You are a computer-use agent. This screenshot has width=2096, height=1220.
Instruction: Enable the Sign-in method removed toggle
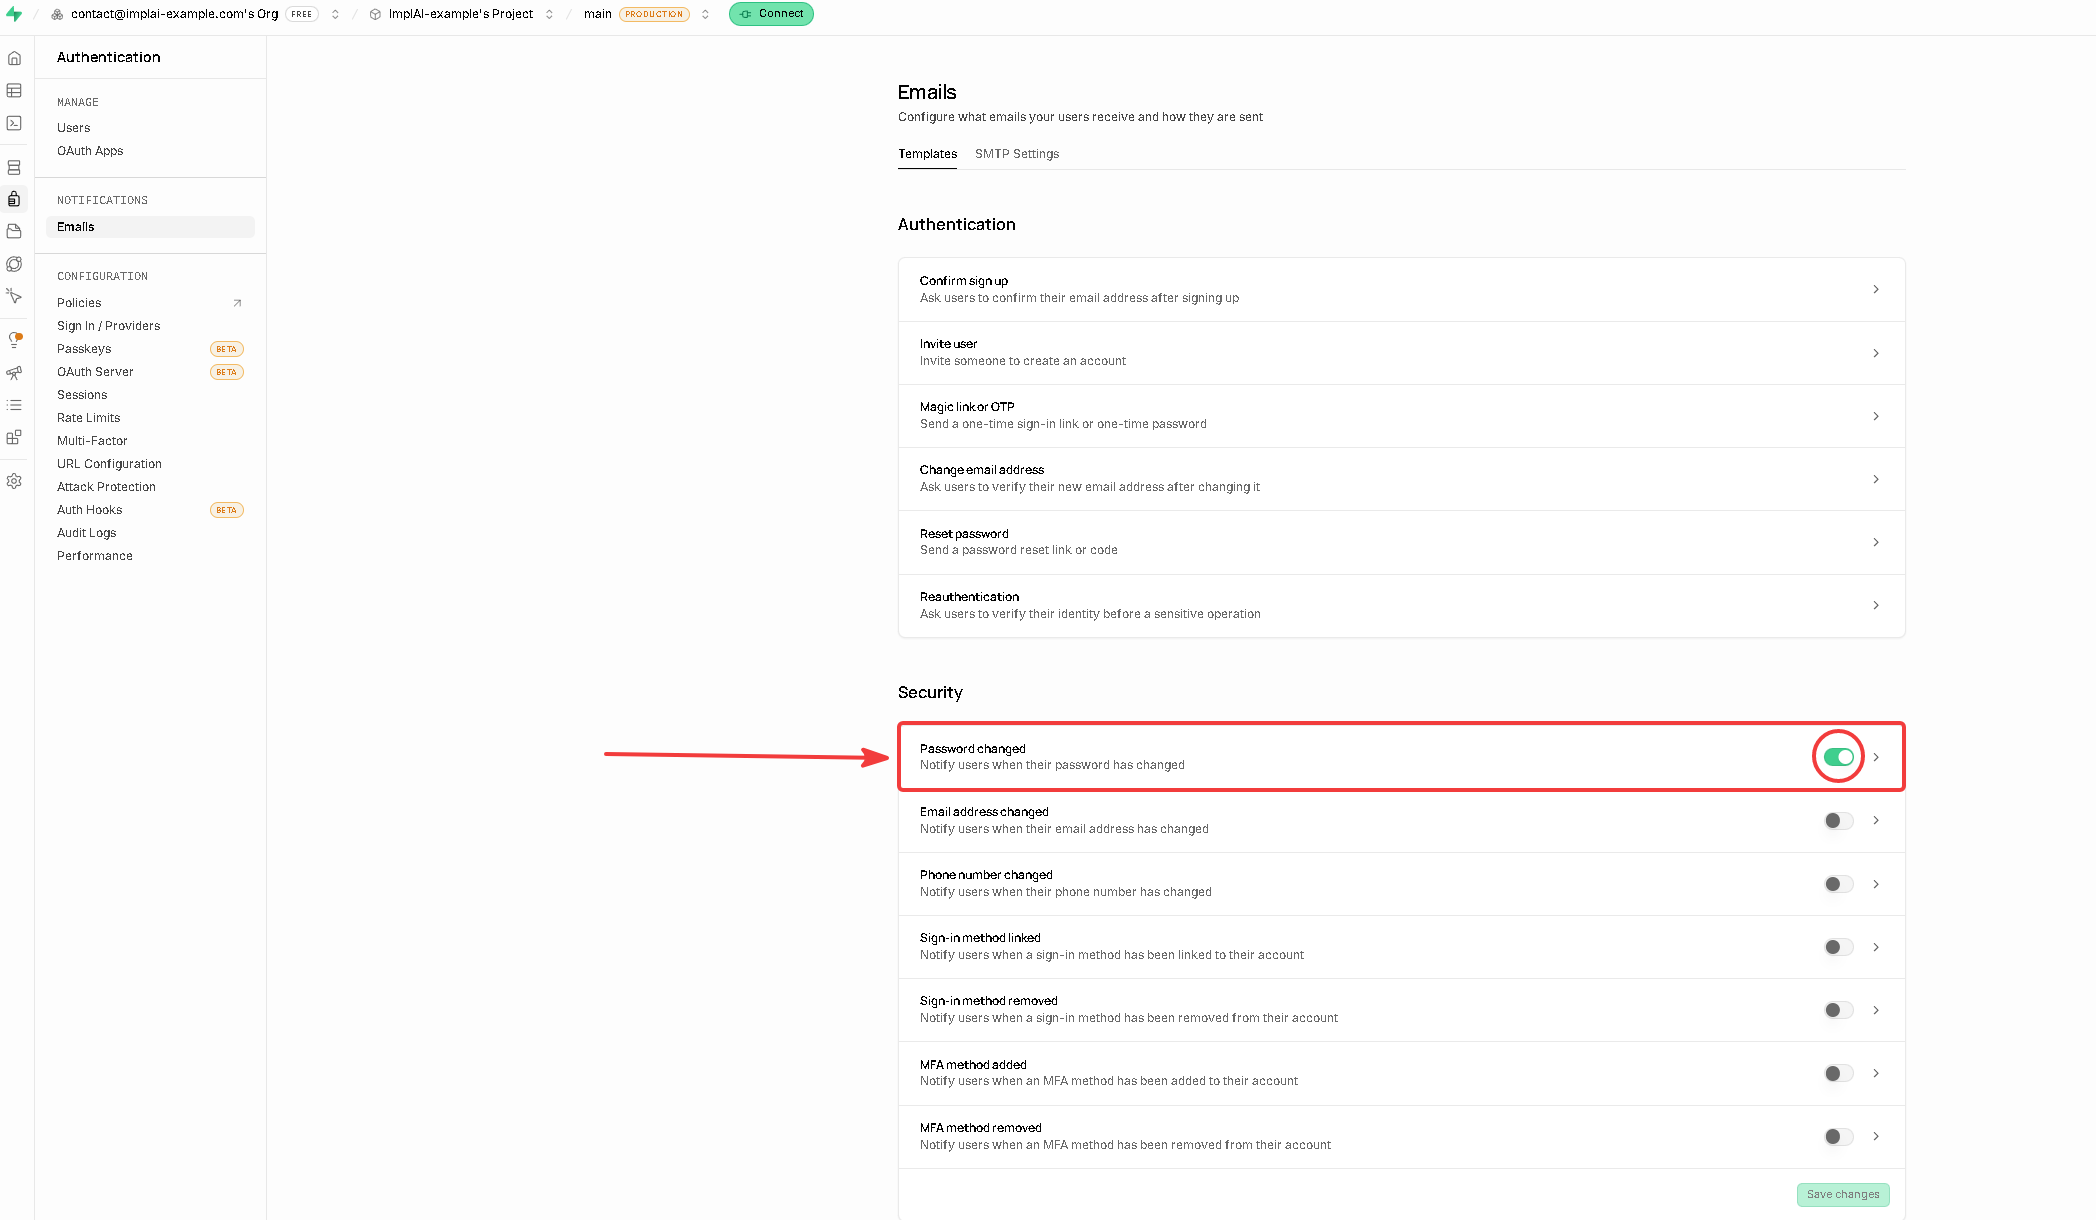[x=1838, y=1010]
